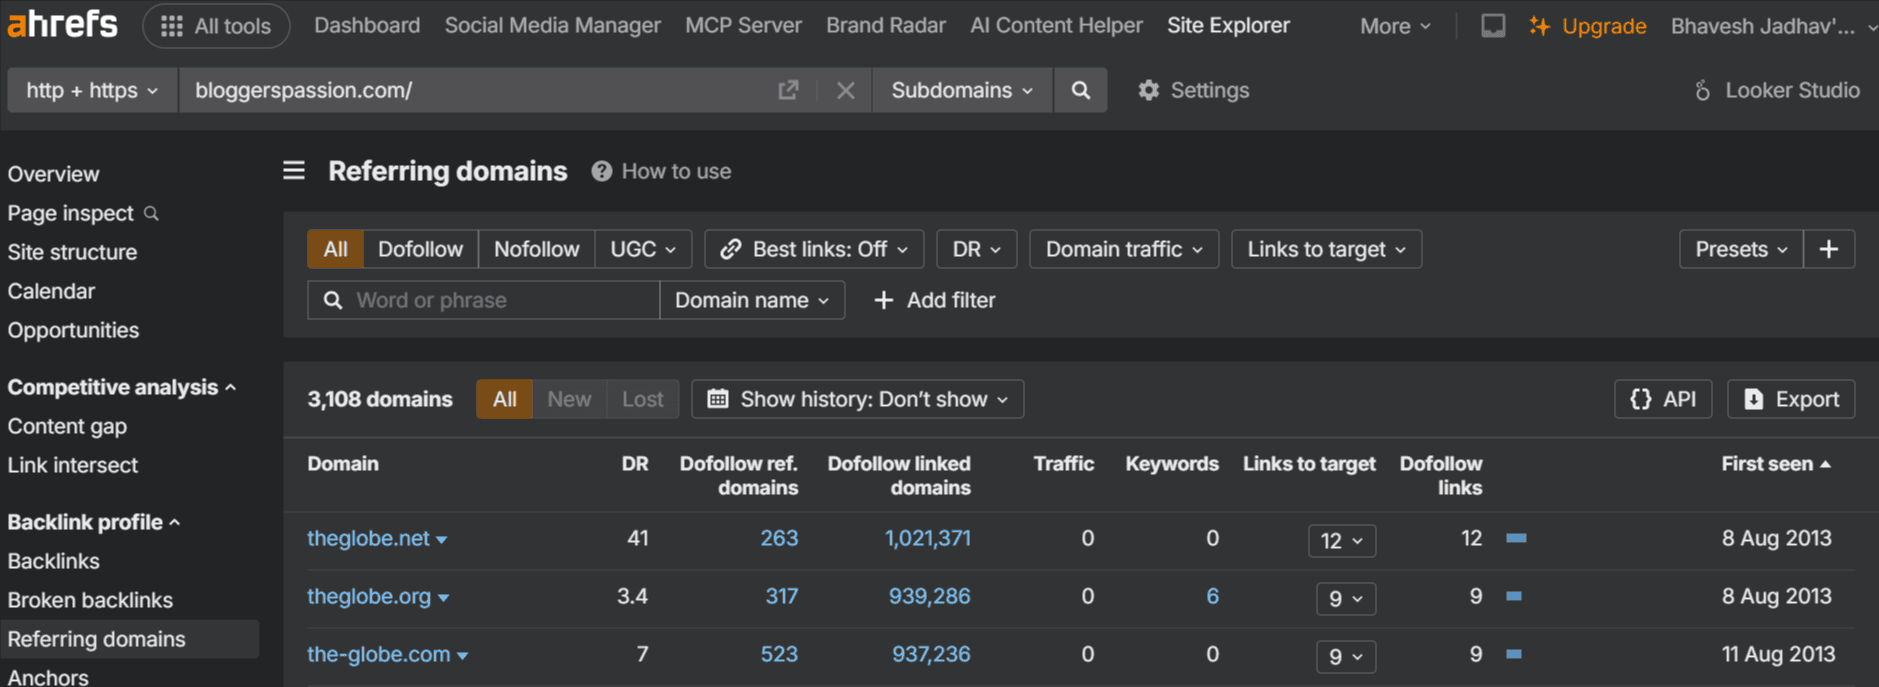Open Site Explorer

click(1228, 26)
